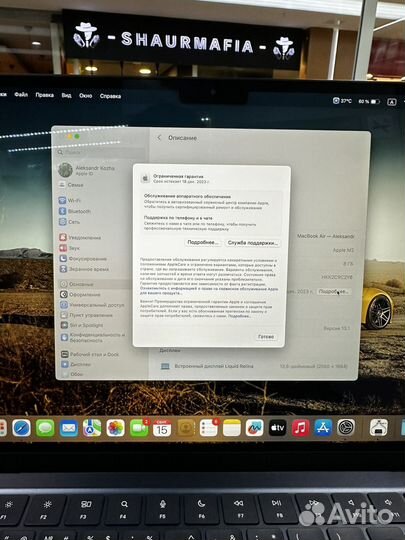Click the 60% battery status
Image resolution: width=405 pixels, height=540 pixels.
(x=369, y=101)
